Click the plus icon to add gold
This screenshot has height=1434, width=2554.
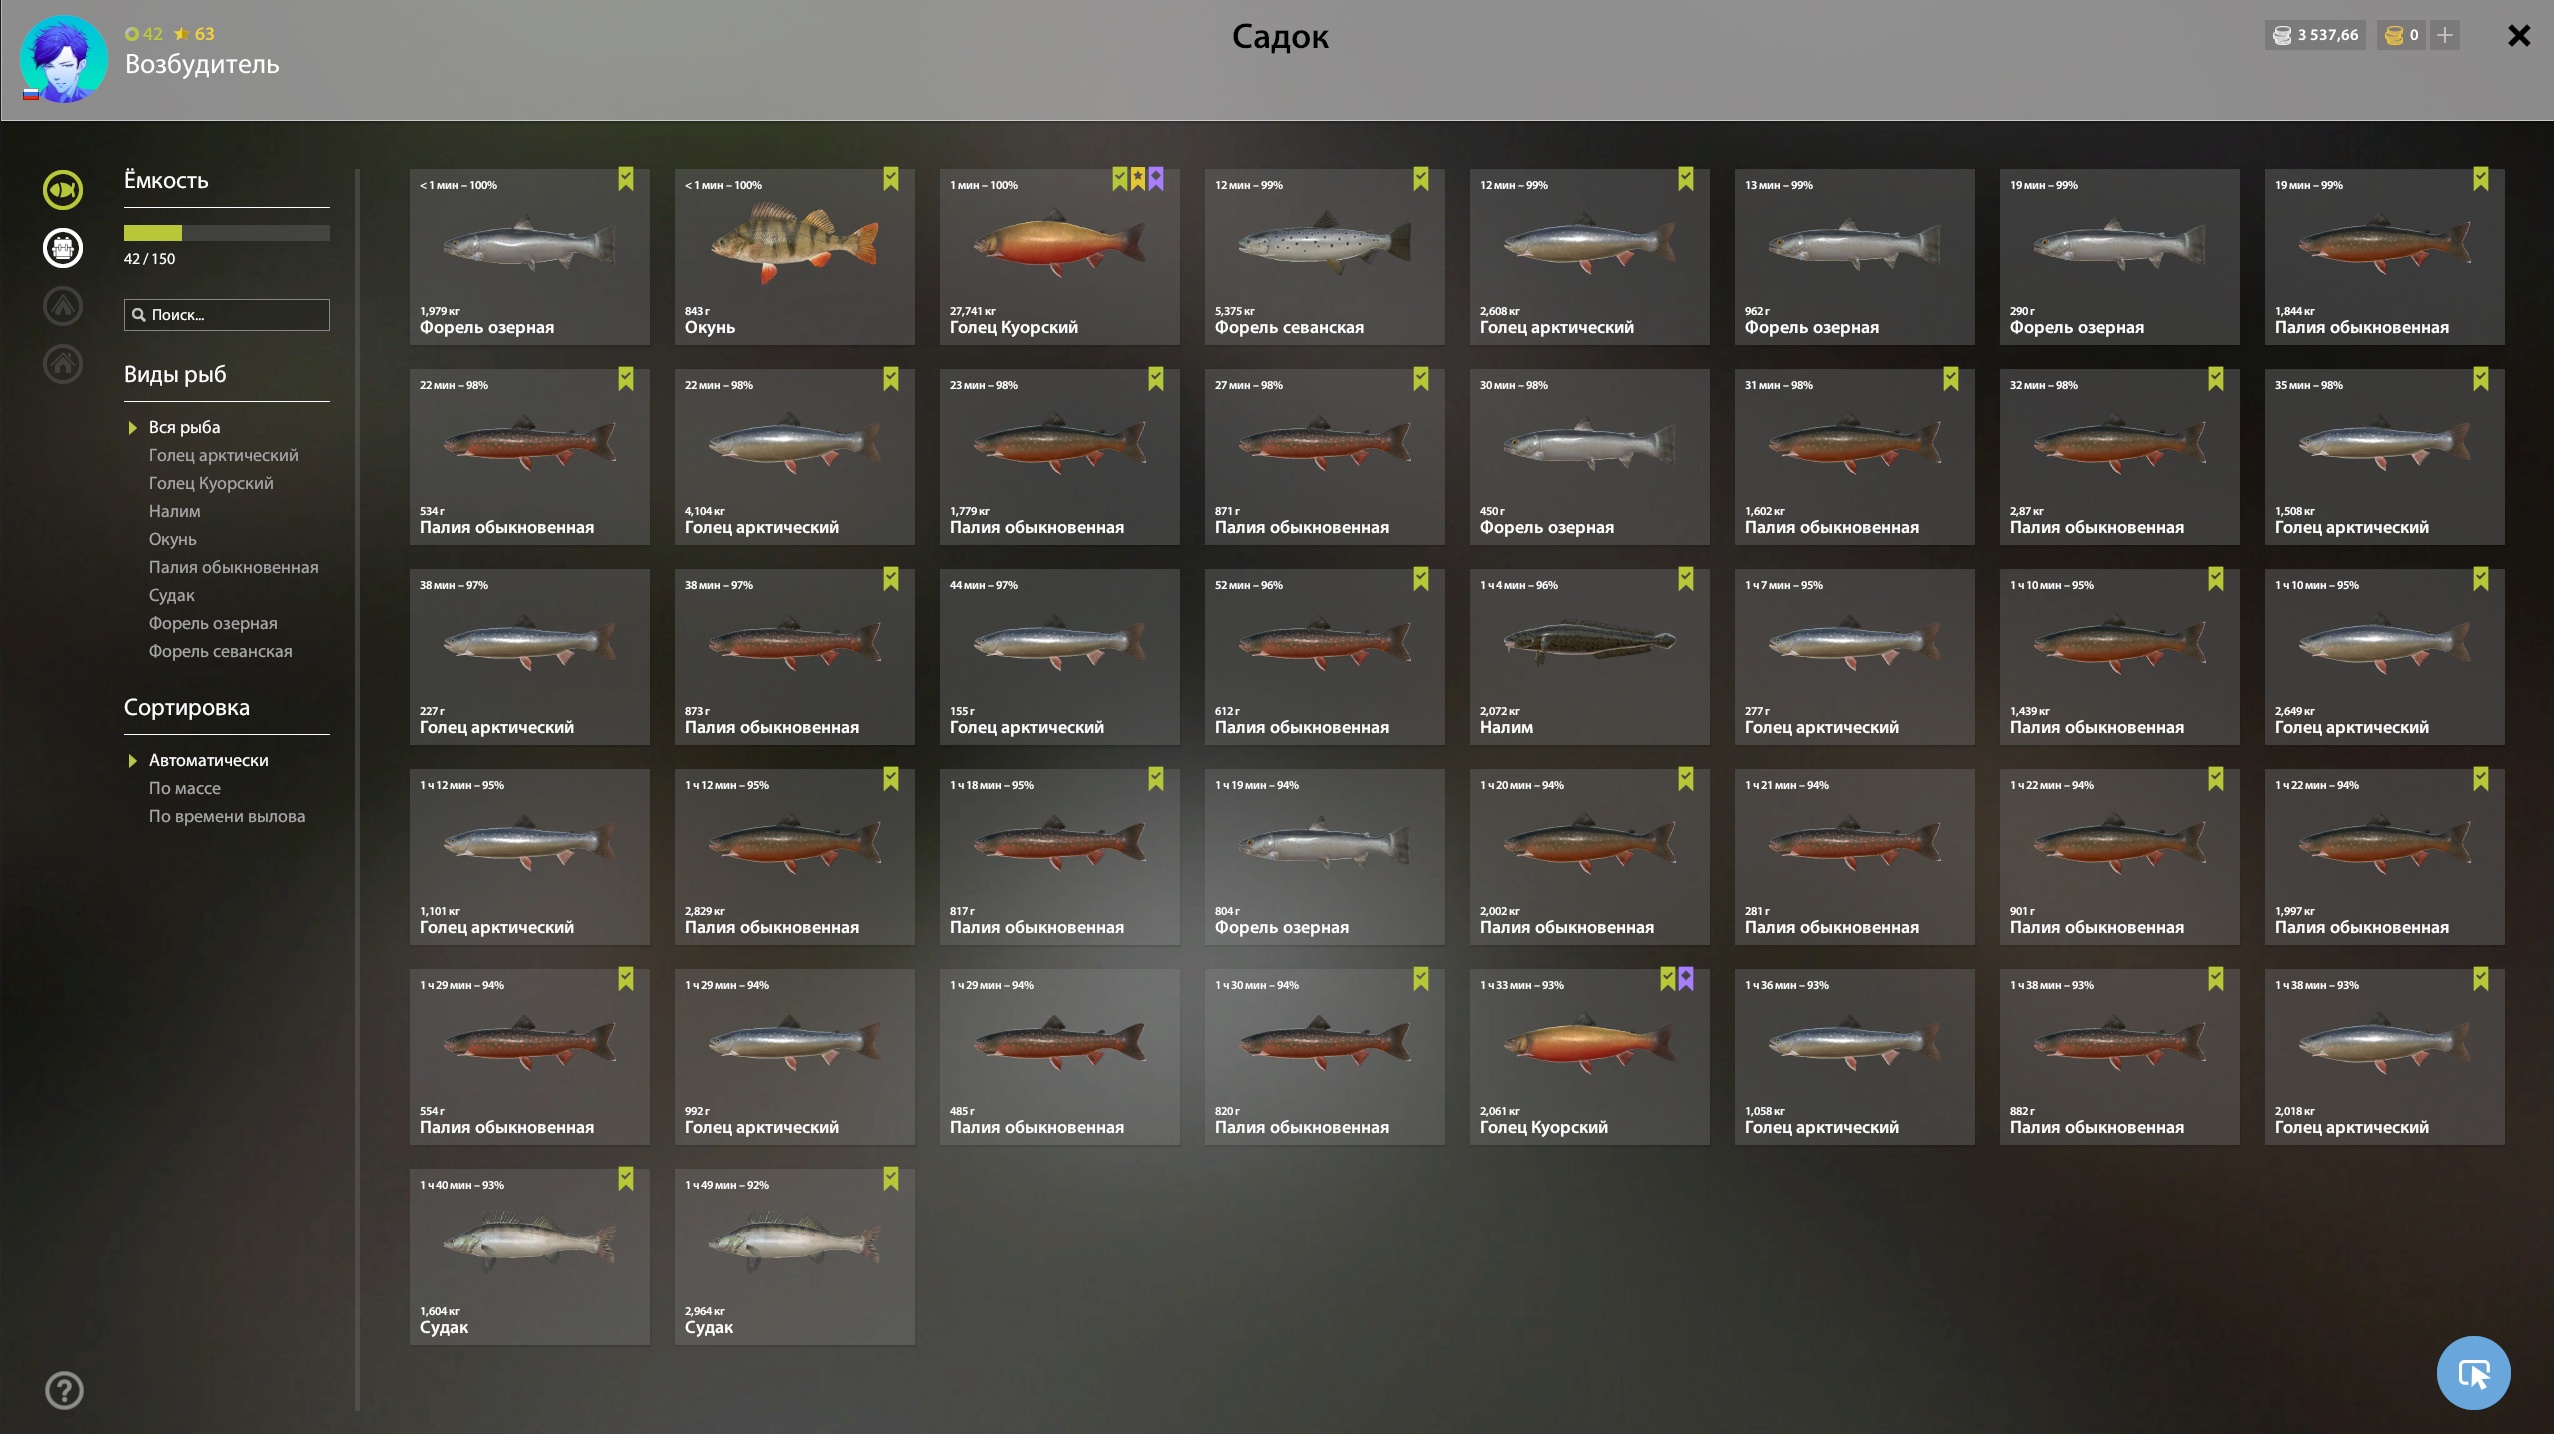[2445, 35]
